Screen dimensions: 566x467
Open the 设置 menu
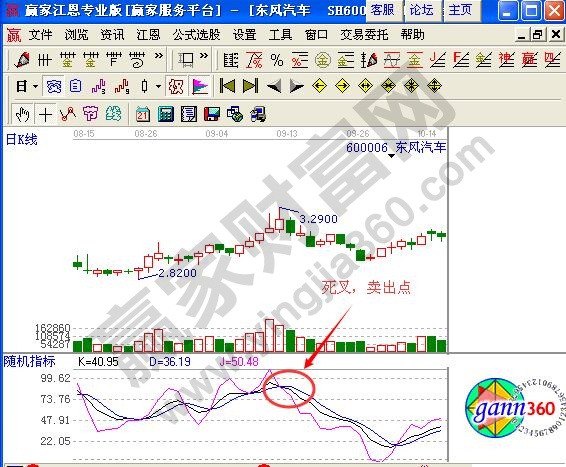coord(244,35)
